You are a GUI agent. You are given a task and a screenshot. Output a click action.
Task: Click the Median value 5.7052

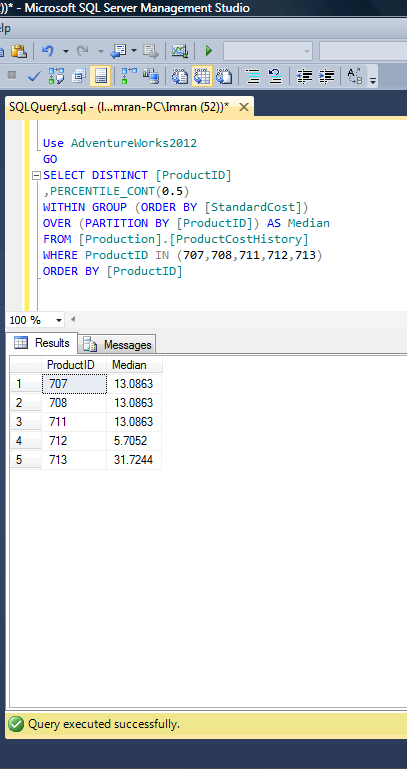point(134,441)
